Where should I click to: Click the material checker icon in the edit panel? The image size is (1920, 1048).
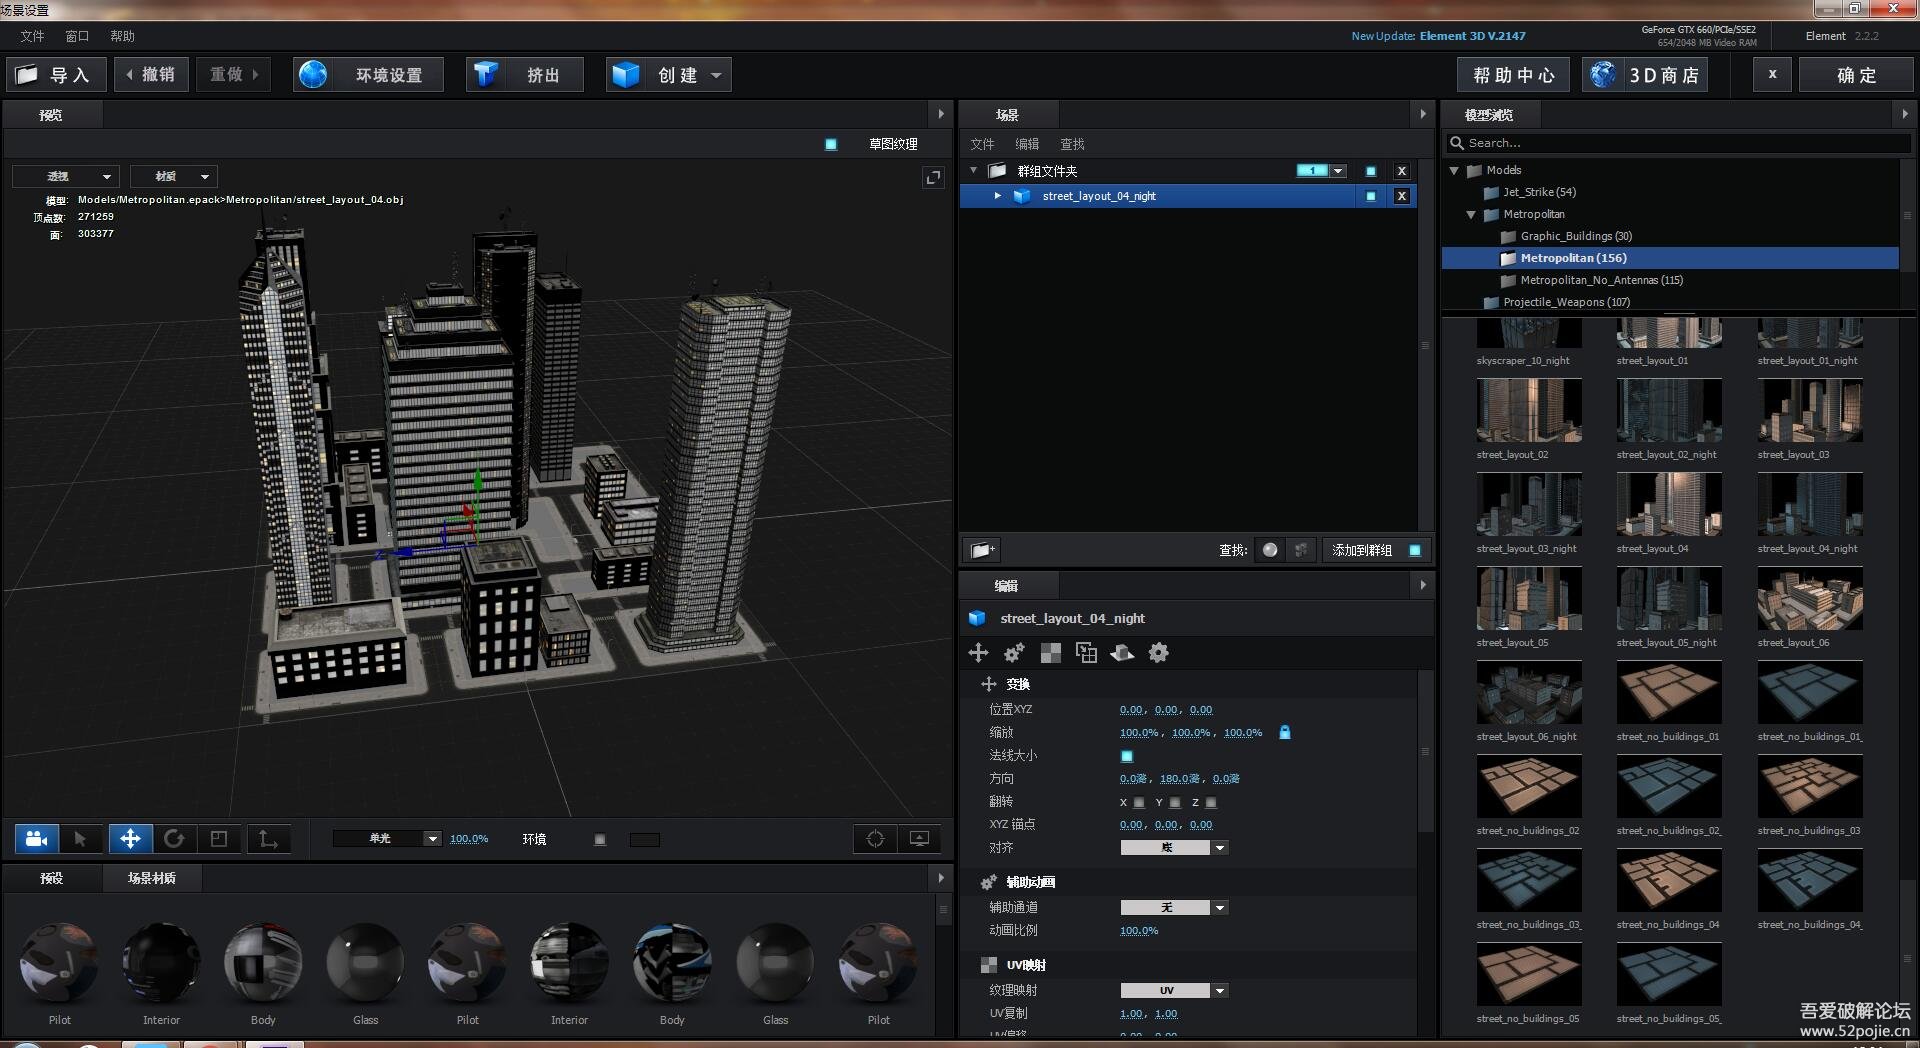pos(1051,652)
